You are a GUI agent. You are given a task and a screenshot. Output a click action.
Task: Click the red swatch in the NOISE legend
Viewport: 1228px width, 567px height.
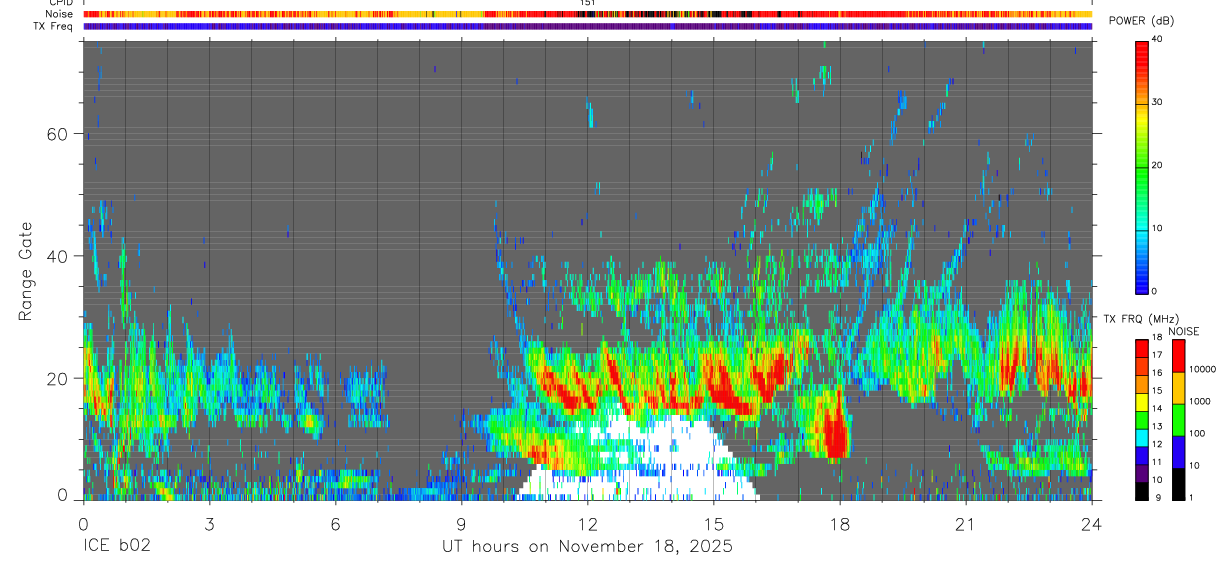1179,356
